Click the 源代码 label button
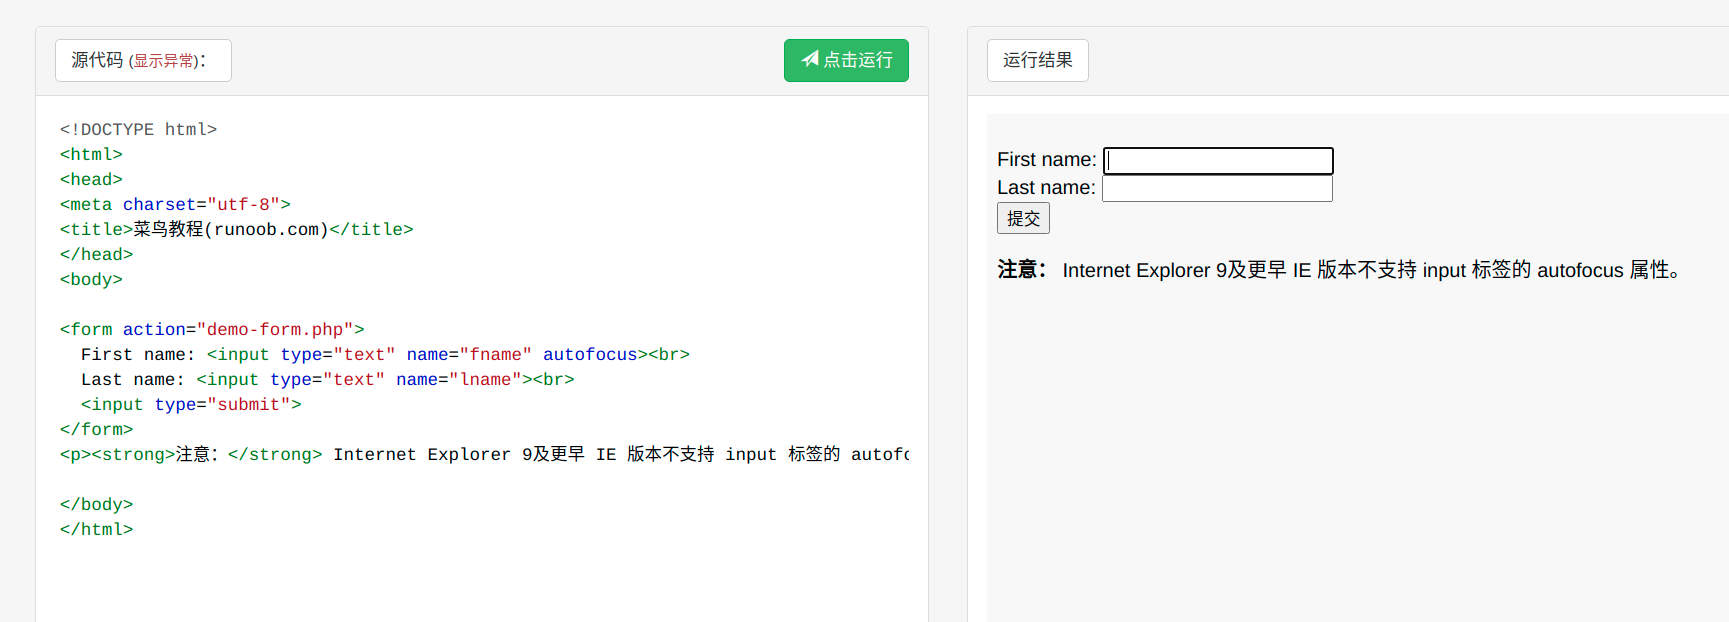Image resolution: width=1729 pixels, height=622 pixels. click(x=97, y=60)
